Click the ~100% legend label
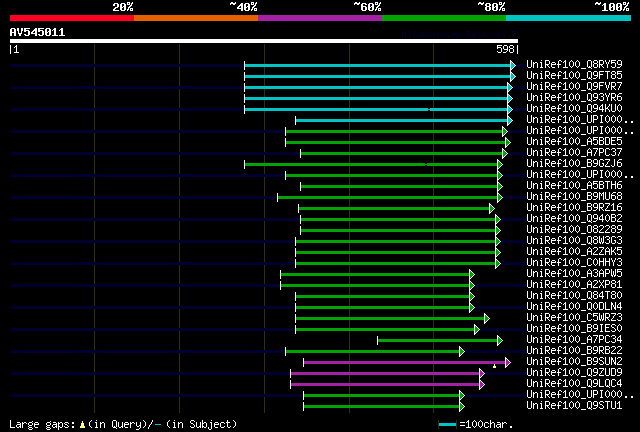The width and height of the screenshot is (640, 432). pyautogui.click(x=612, y=7)
